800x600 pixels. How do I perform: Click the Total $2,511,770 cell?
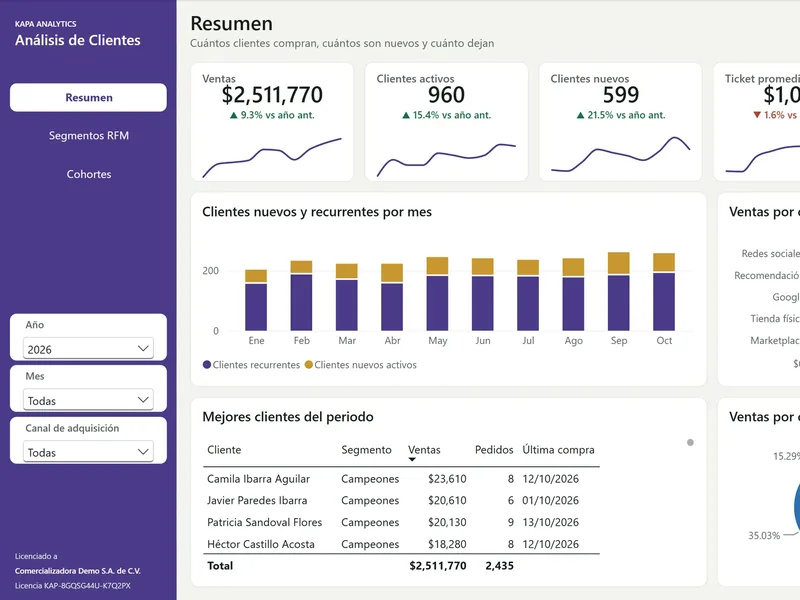(438, 566)
